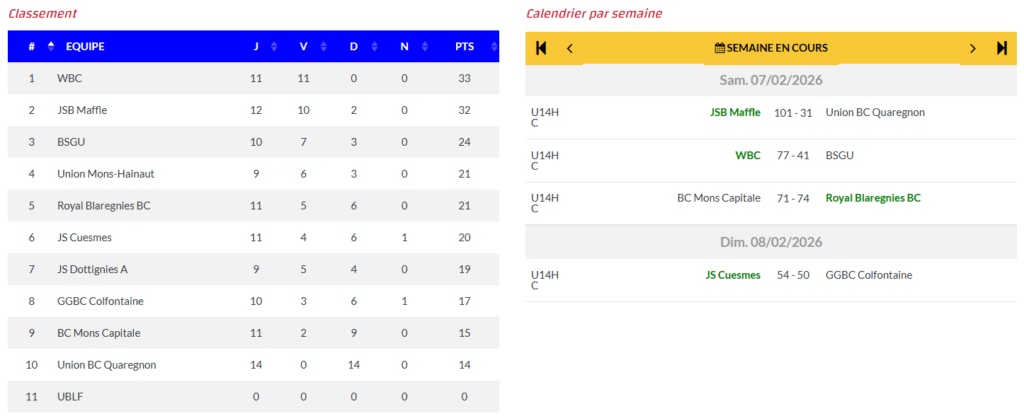Select the Union Mons-Hainaut ranking row

point(252,174)
